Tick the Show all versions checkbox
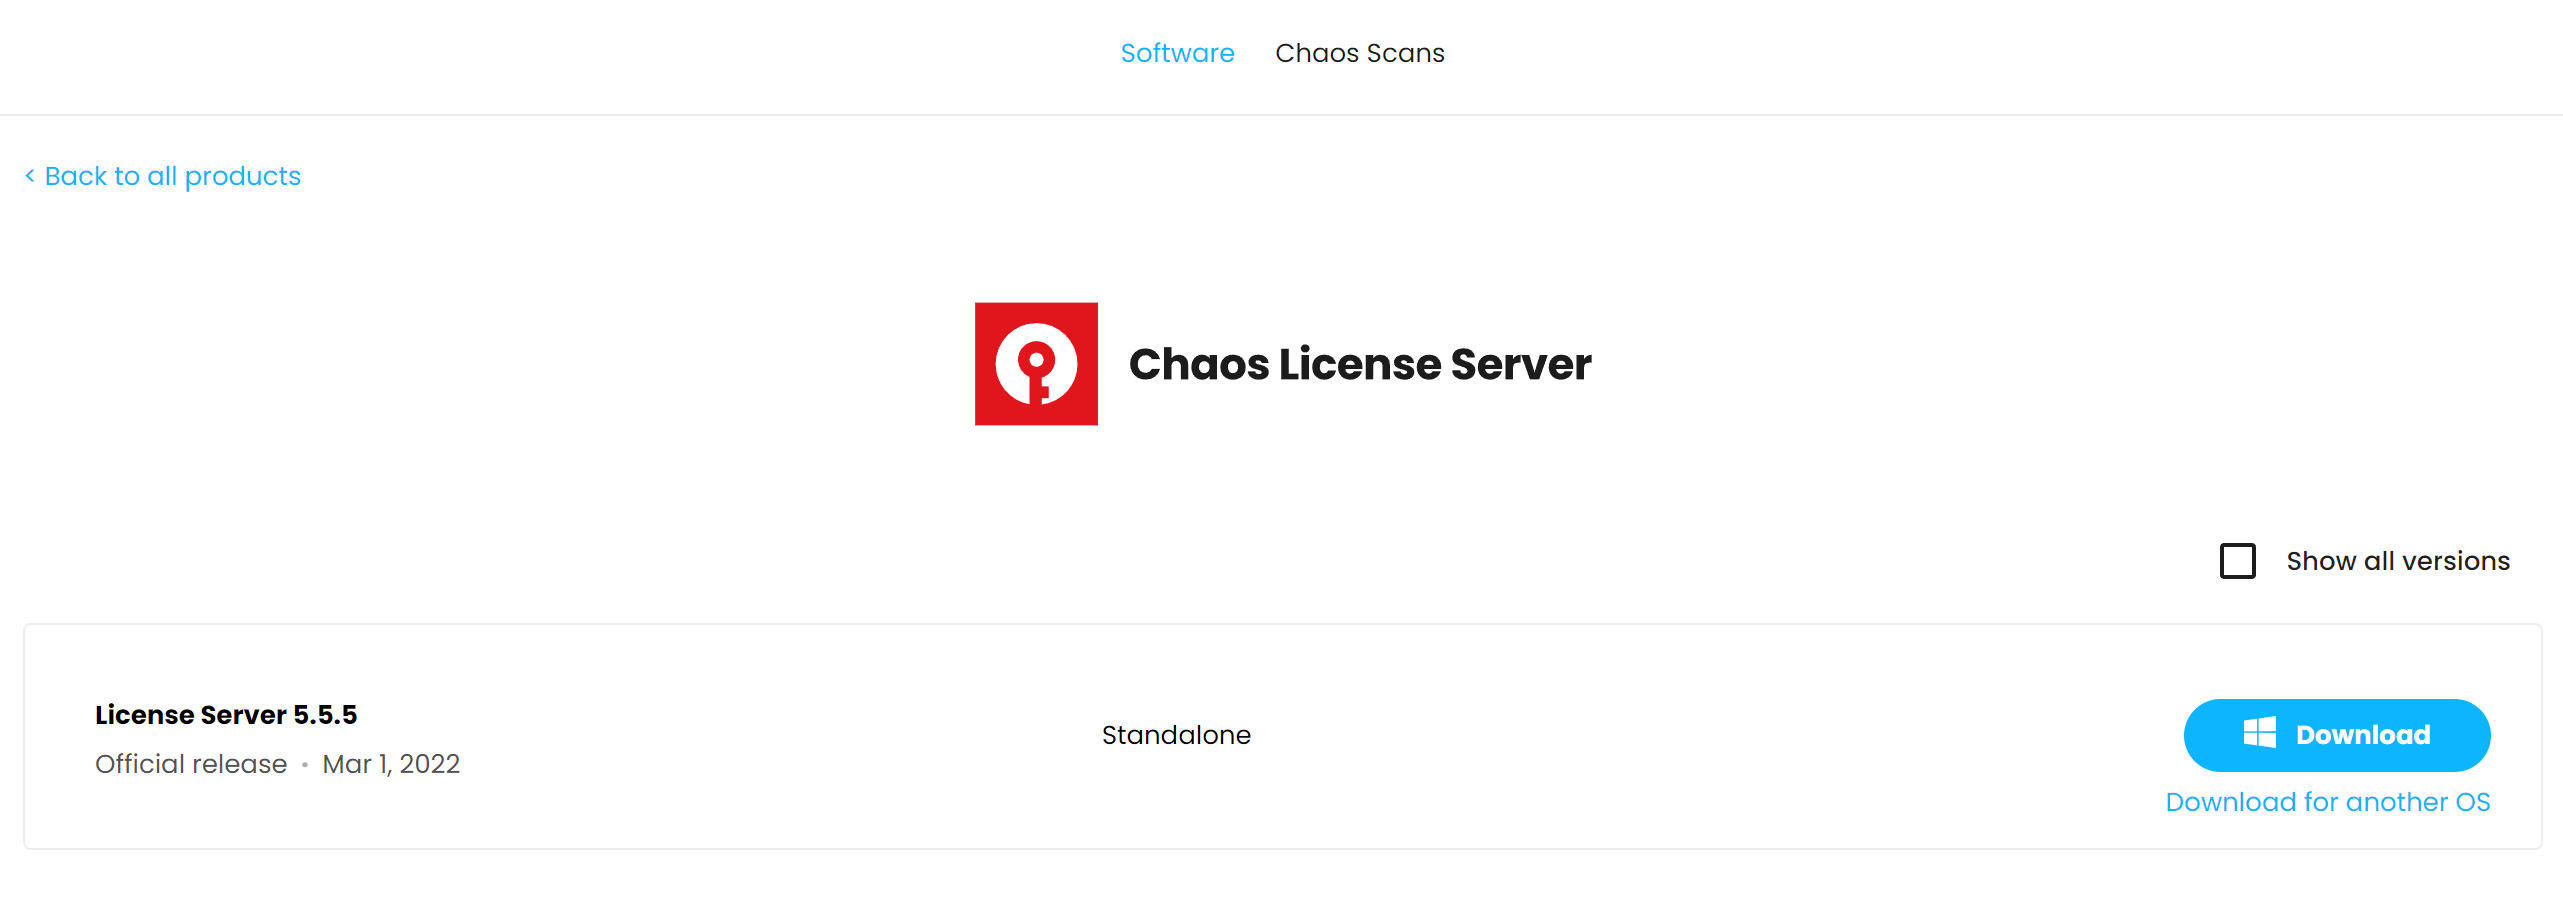Viewport: 2563px width, 910px height. pos(2237,561)
